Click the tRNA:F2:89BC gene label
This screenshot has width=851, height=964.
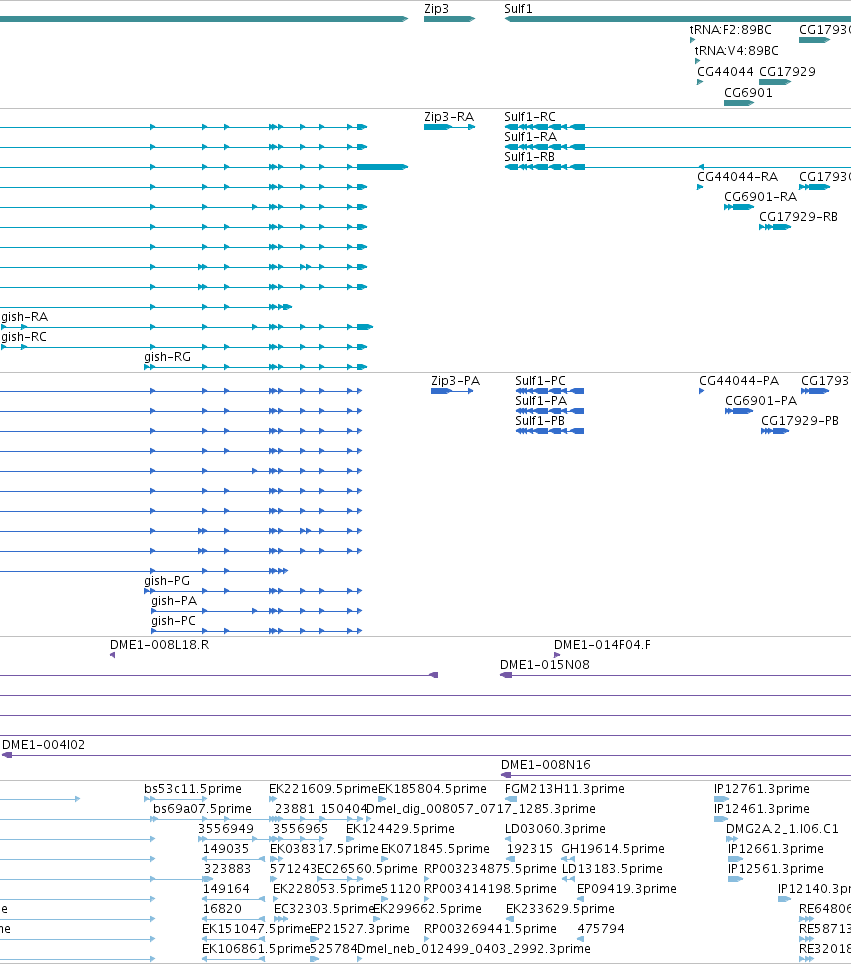[x=730, y=30]
